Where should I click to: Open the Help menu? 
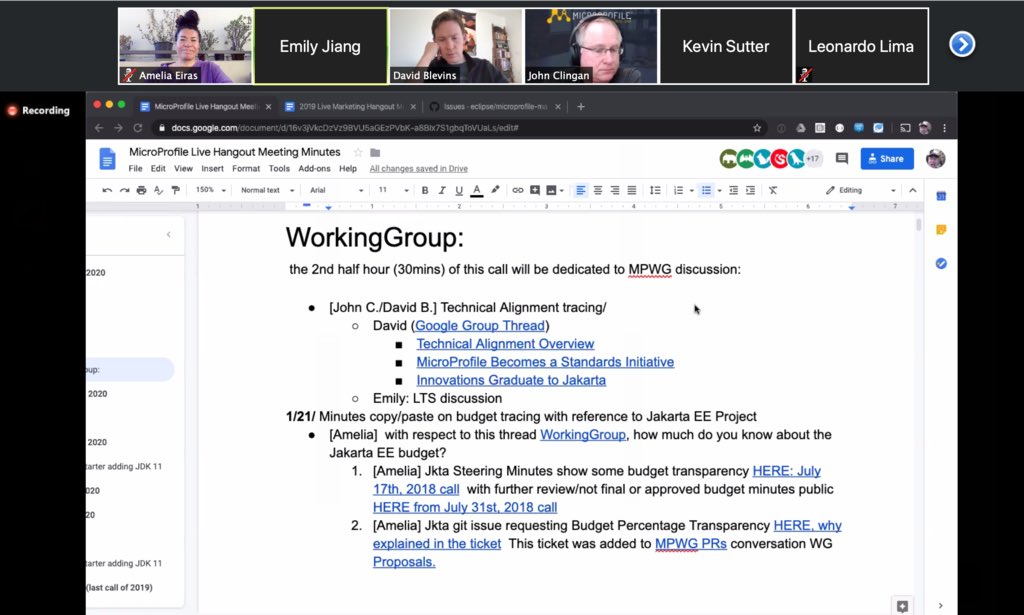[348, 168]
